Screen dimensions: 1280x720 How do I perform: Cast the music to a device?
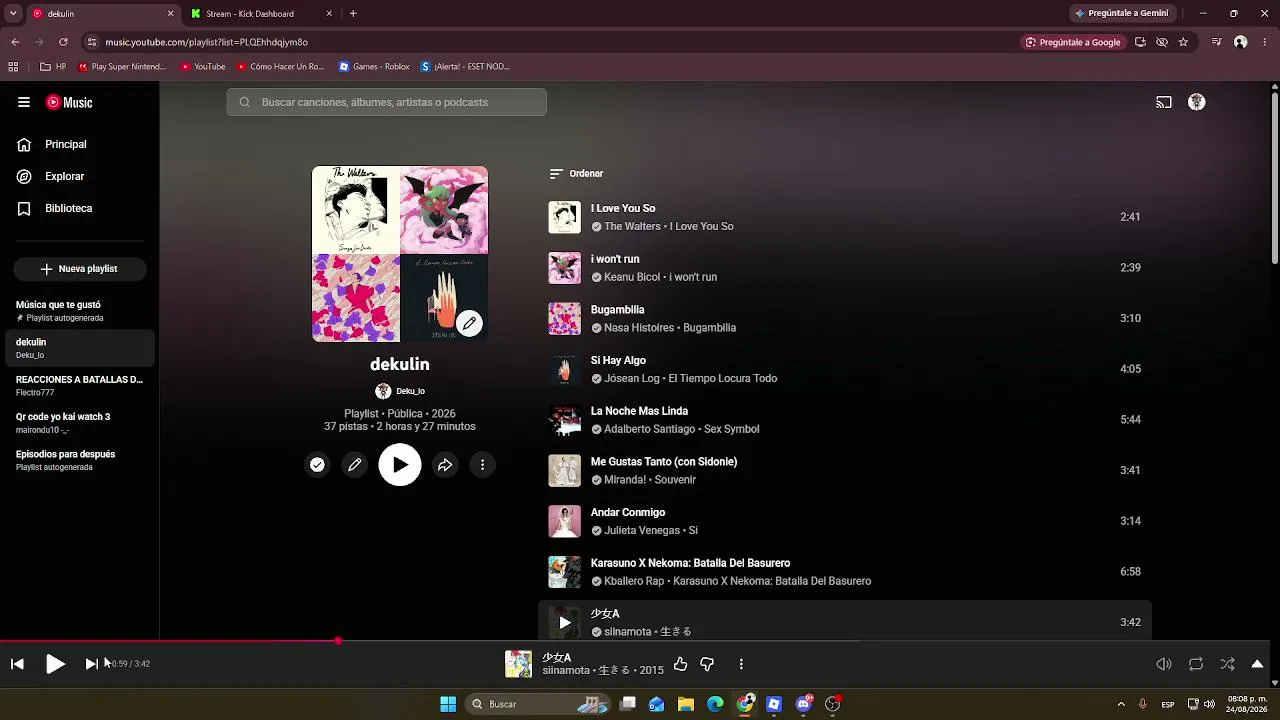click(1164, 102)
